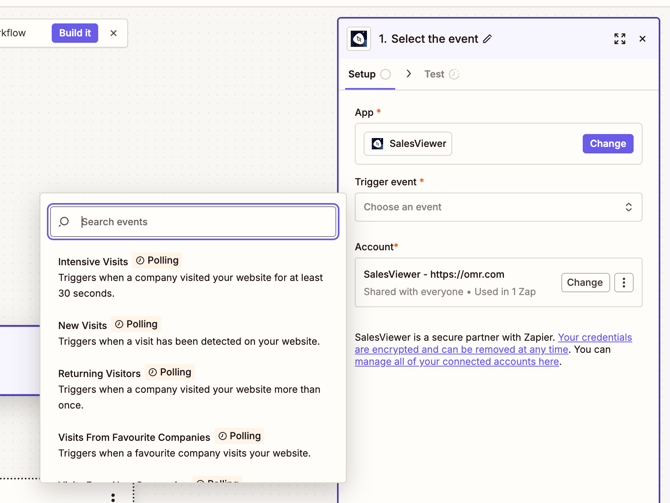Open the Choose an event dropdown
The height and width of the screenshot is (503, 670).
click(x=498, y=207)
